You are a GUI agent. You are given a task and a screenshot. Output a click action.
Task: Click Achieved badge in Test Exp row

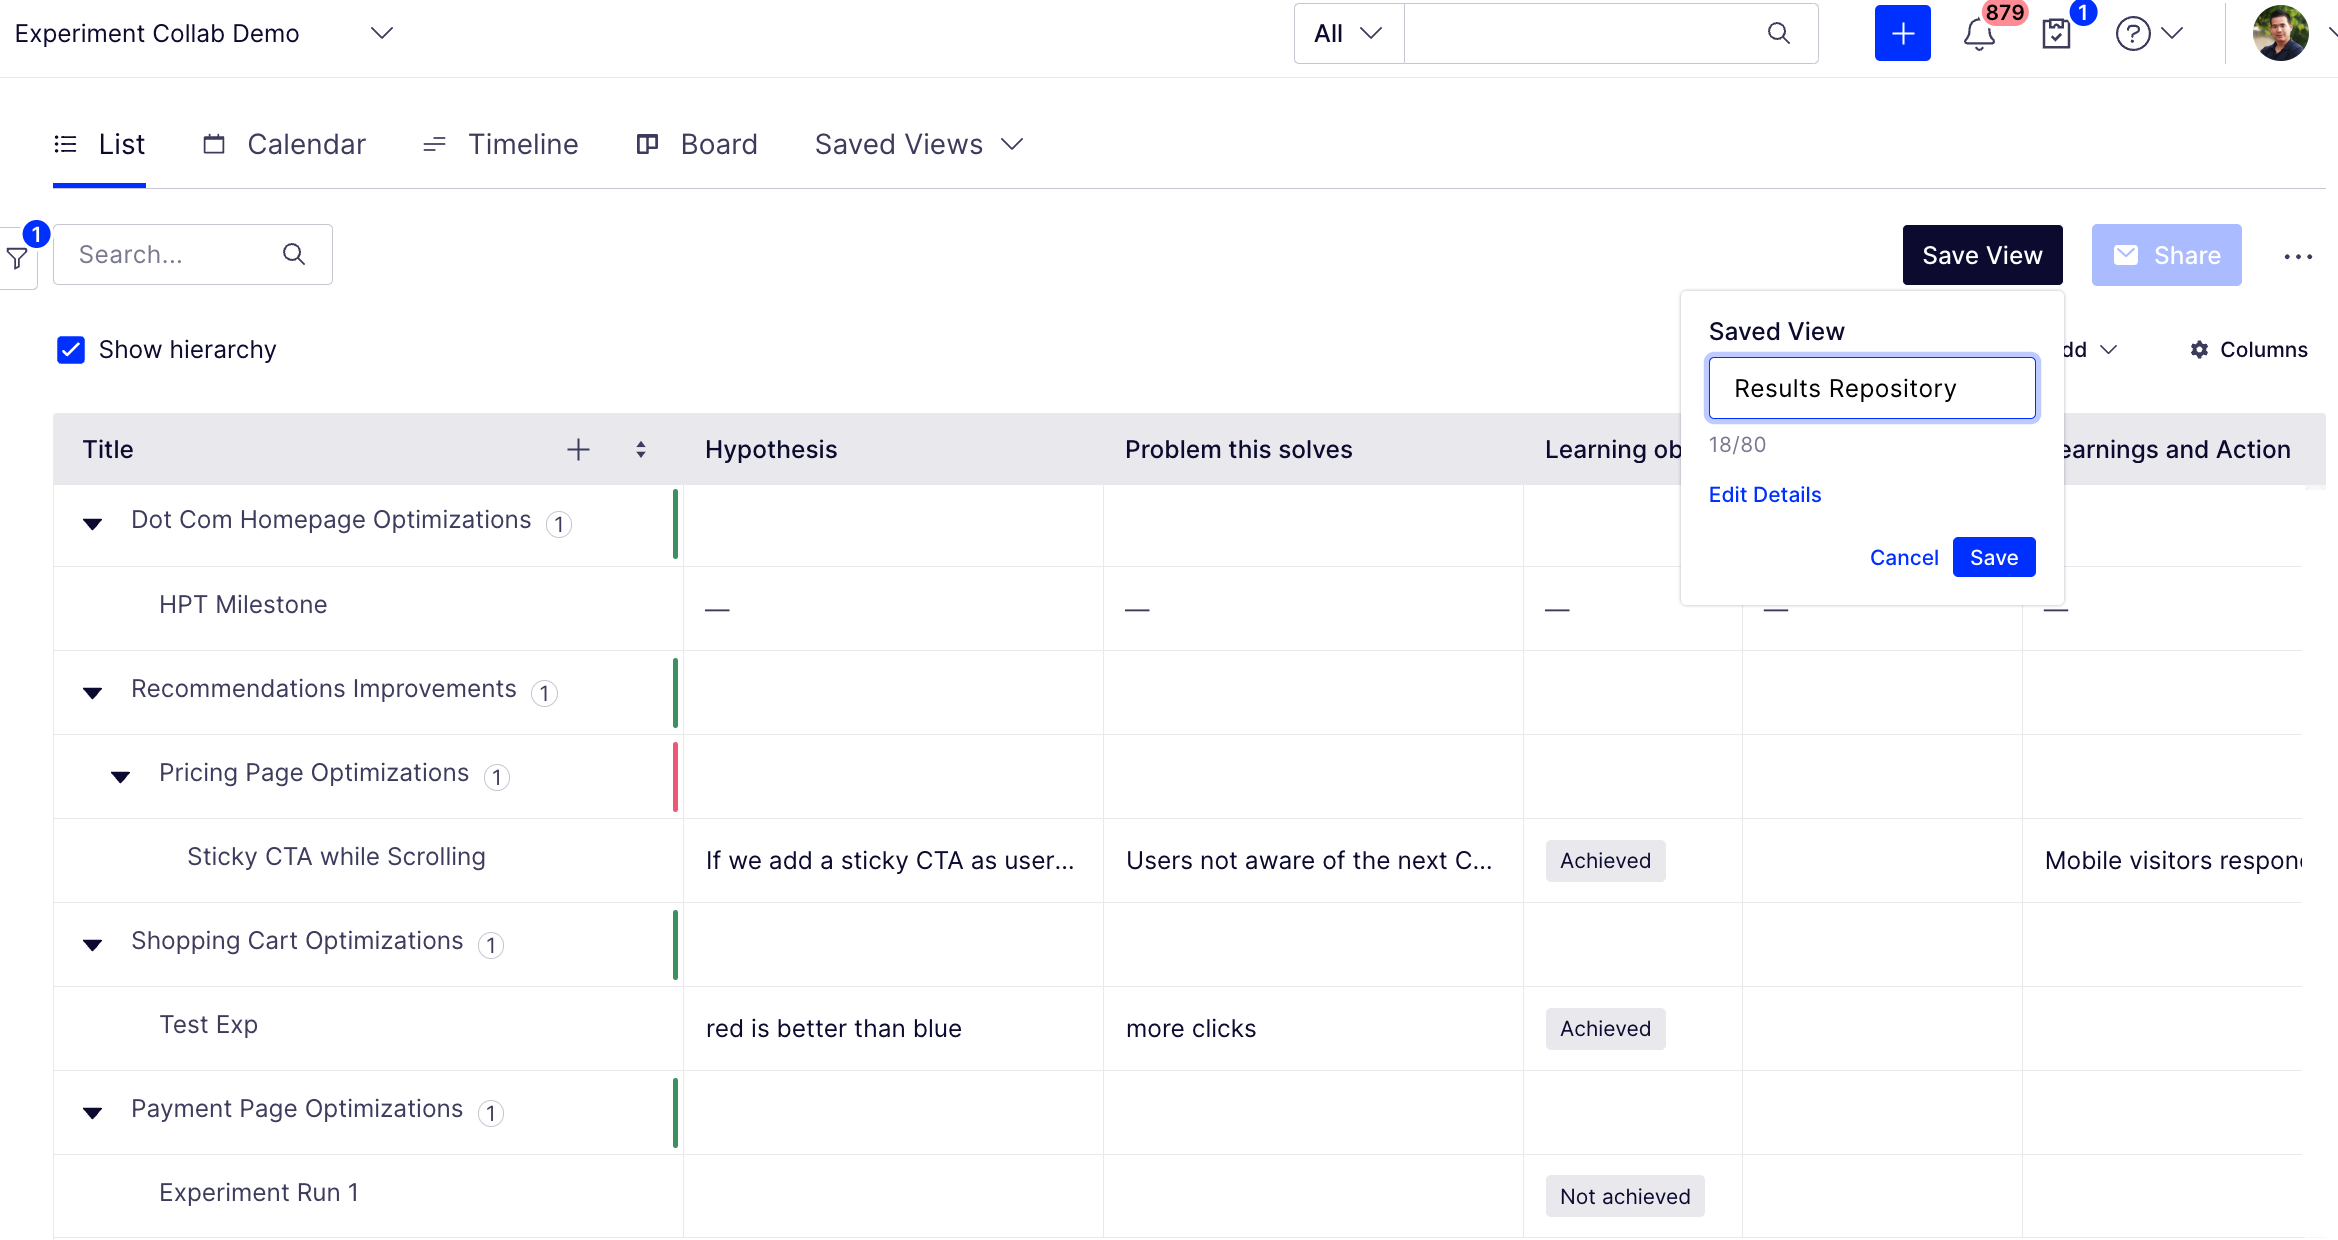coord(1605,1029)
